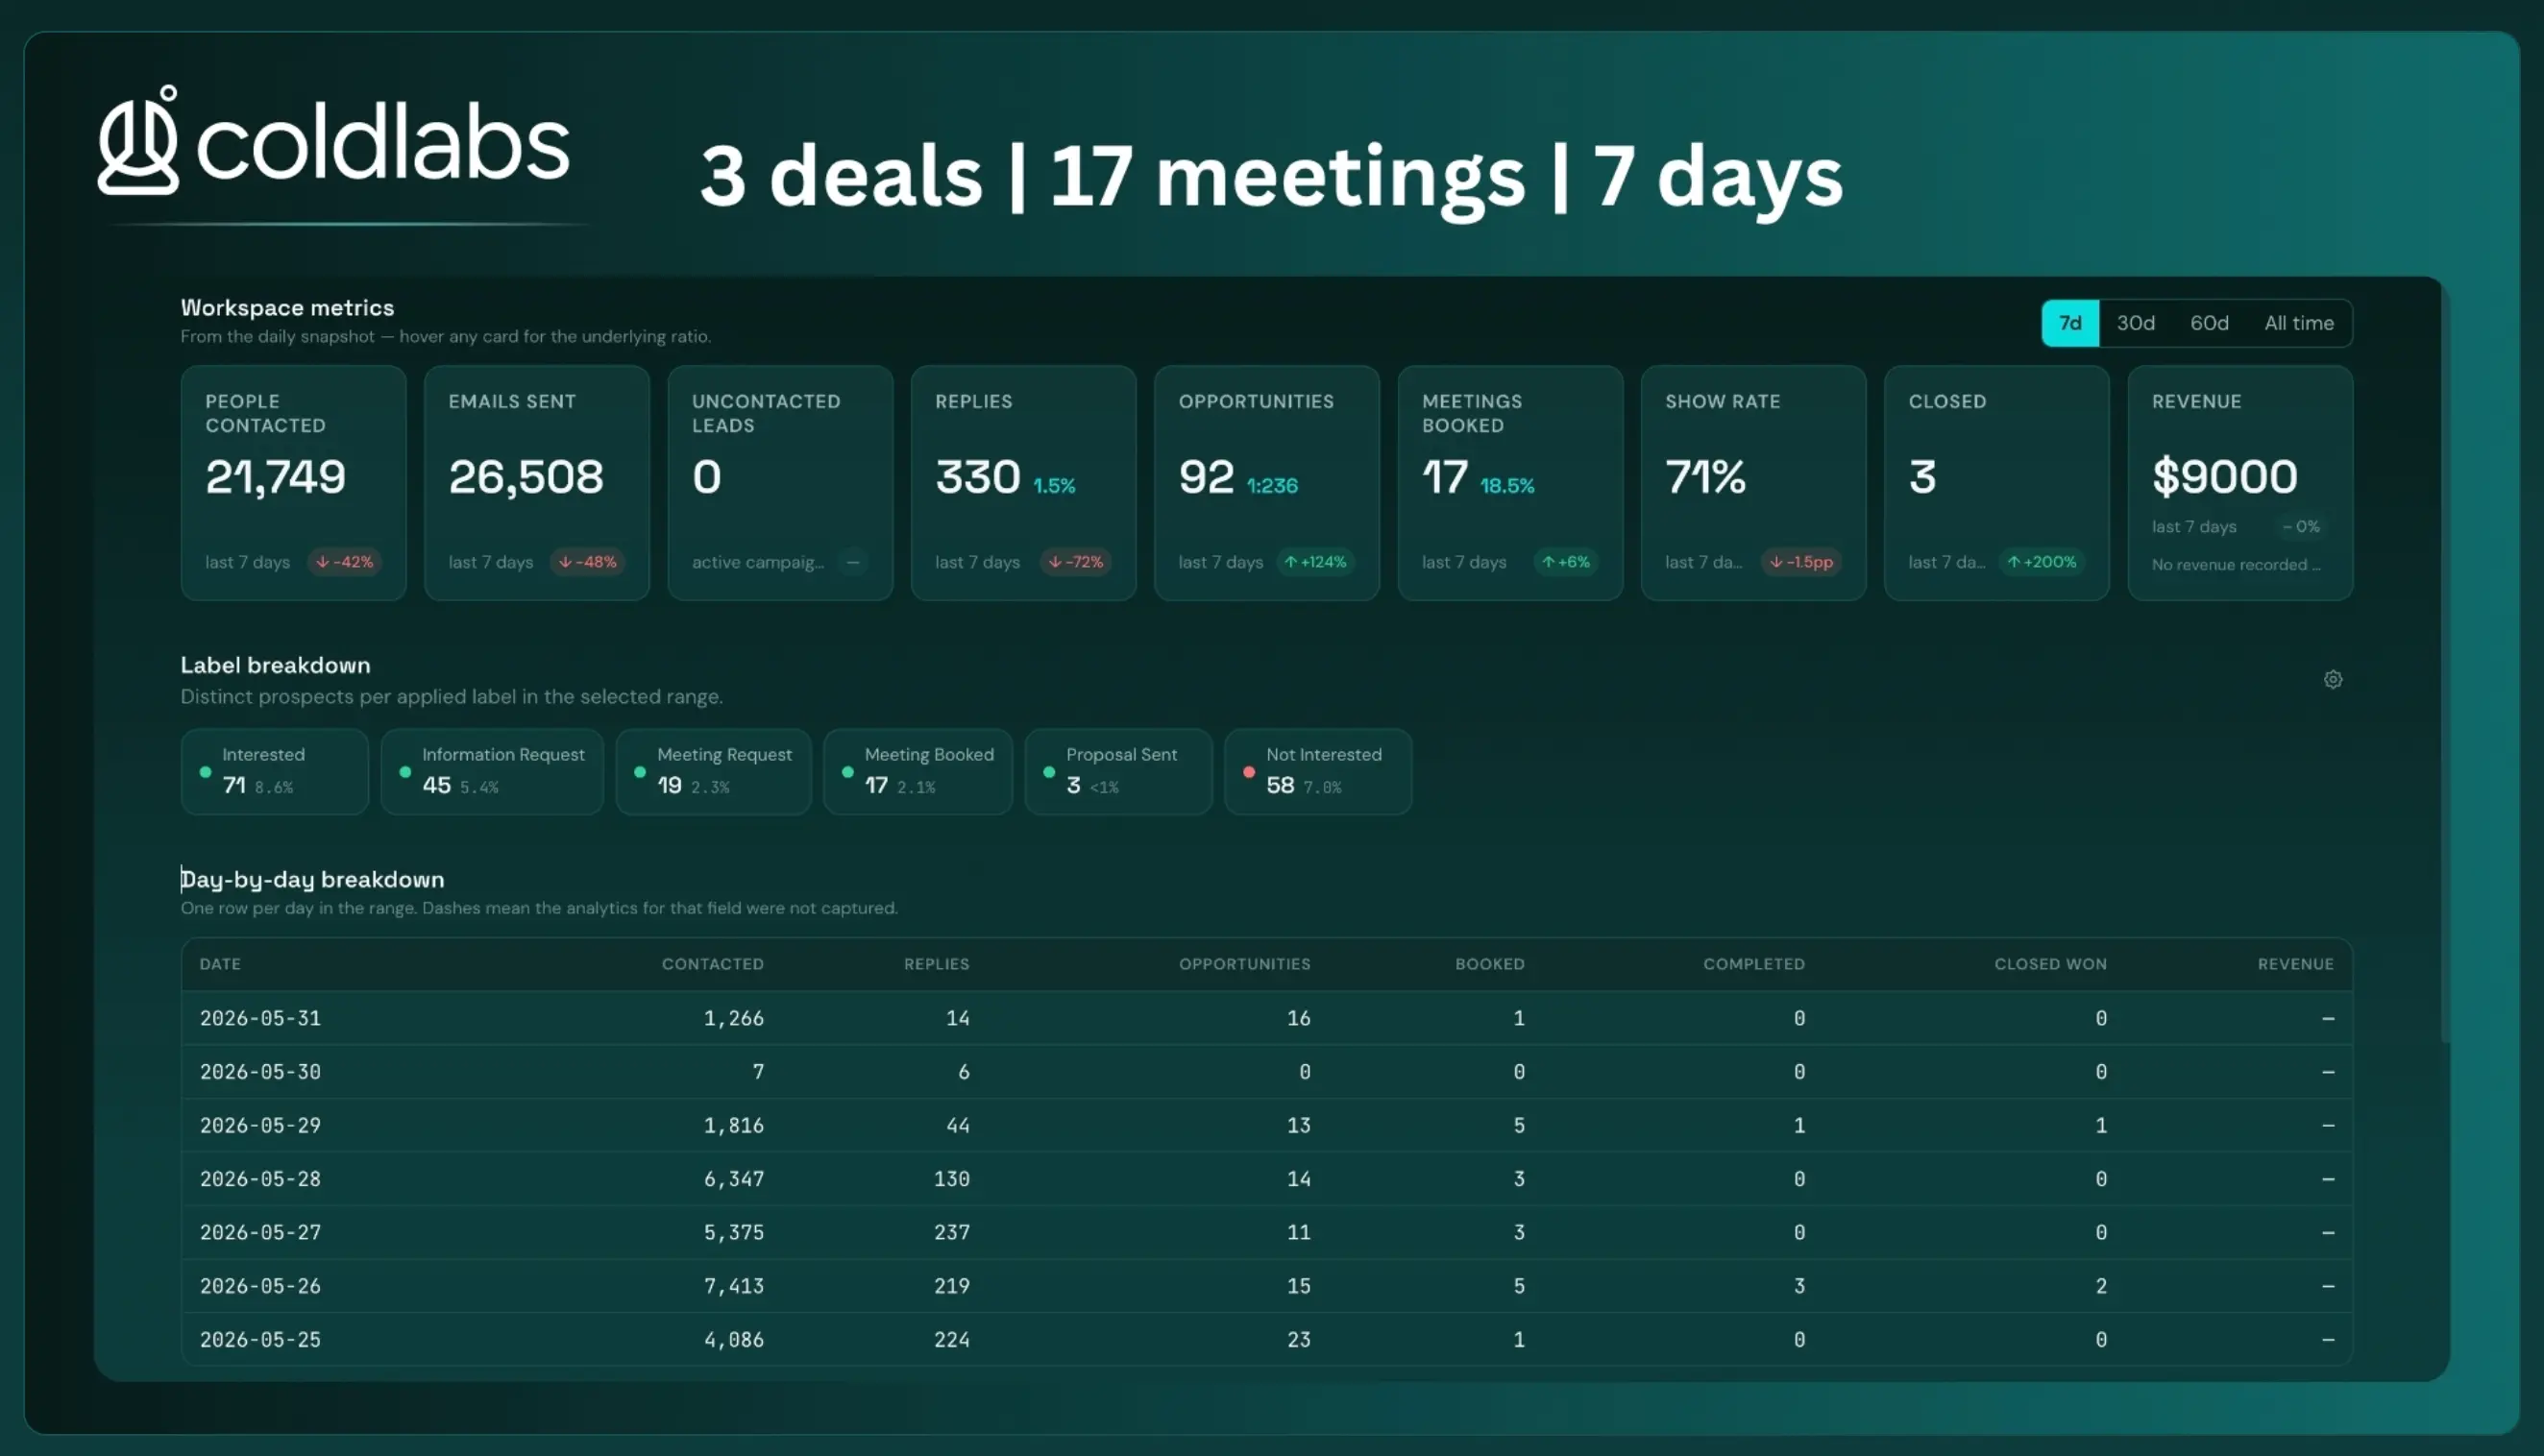Click the 1:236 opportunities ratio
2544x1456 pixels.
(1272, 486)
